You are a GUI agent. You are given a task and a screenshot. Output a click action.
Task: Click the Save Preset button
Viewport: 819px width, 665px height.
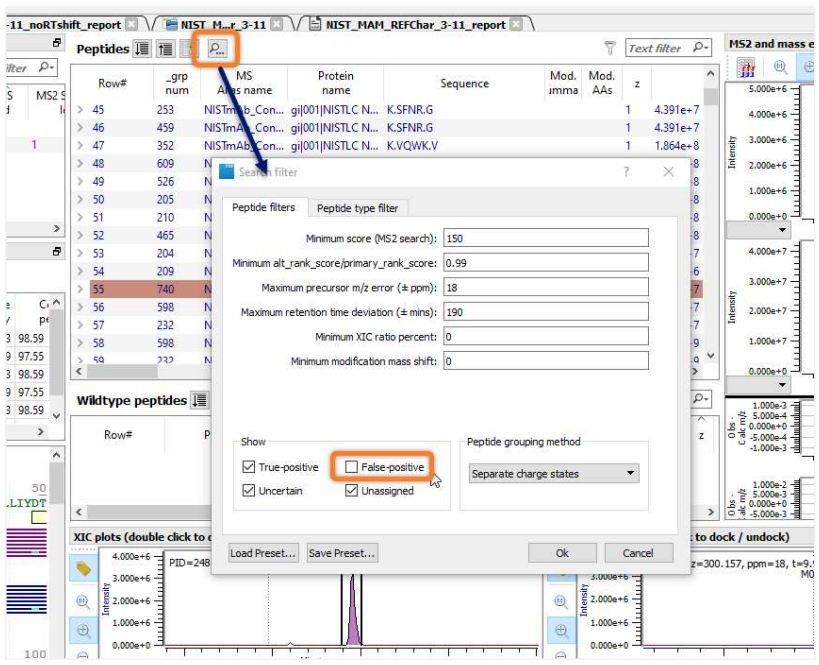click(x=342, y=553)
